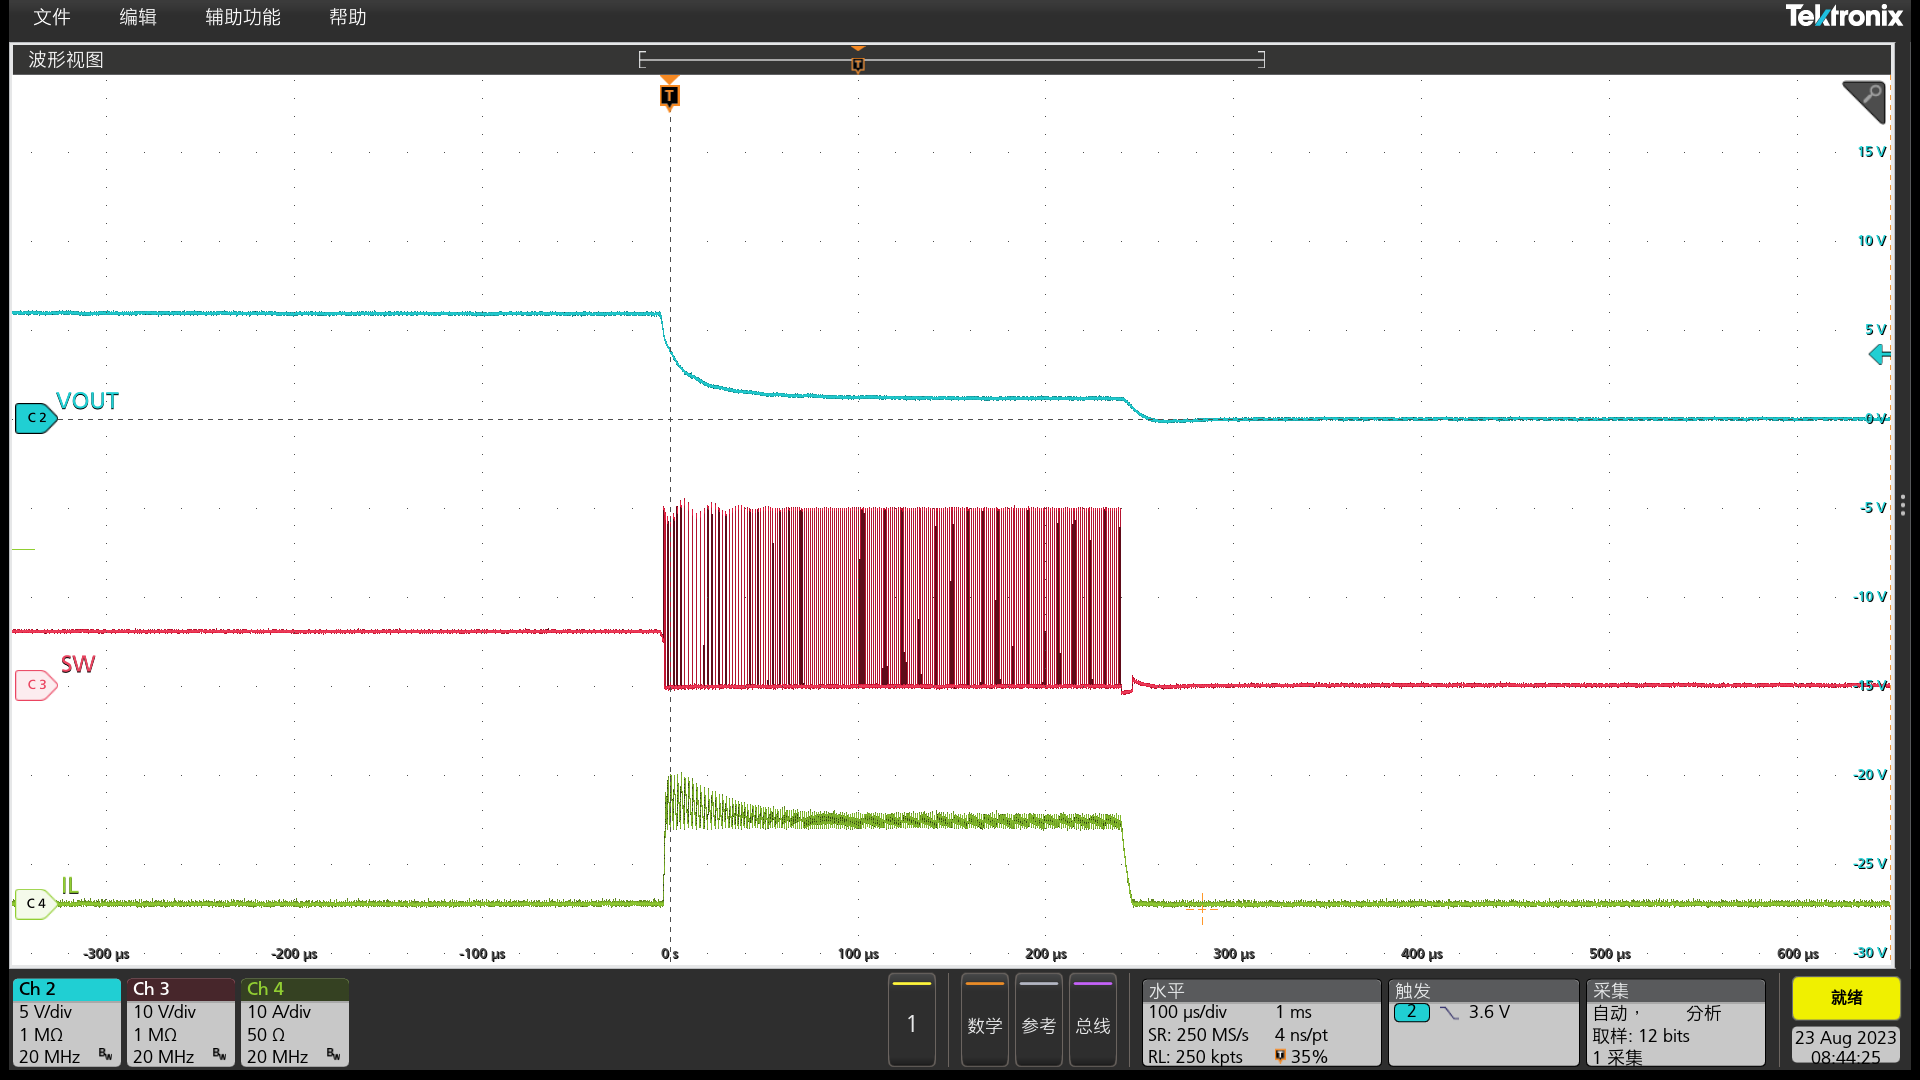
Task: Click the C2 VOUT channel handle
Action: (x=35, y=418)
